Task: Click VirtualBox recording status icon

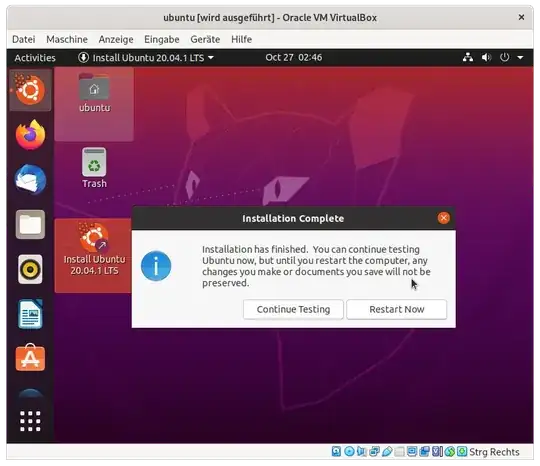Action: [424, 452]
